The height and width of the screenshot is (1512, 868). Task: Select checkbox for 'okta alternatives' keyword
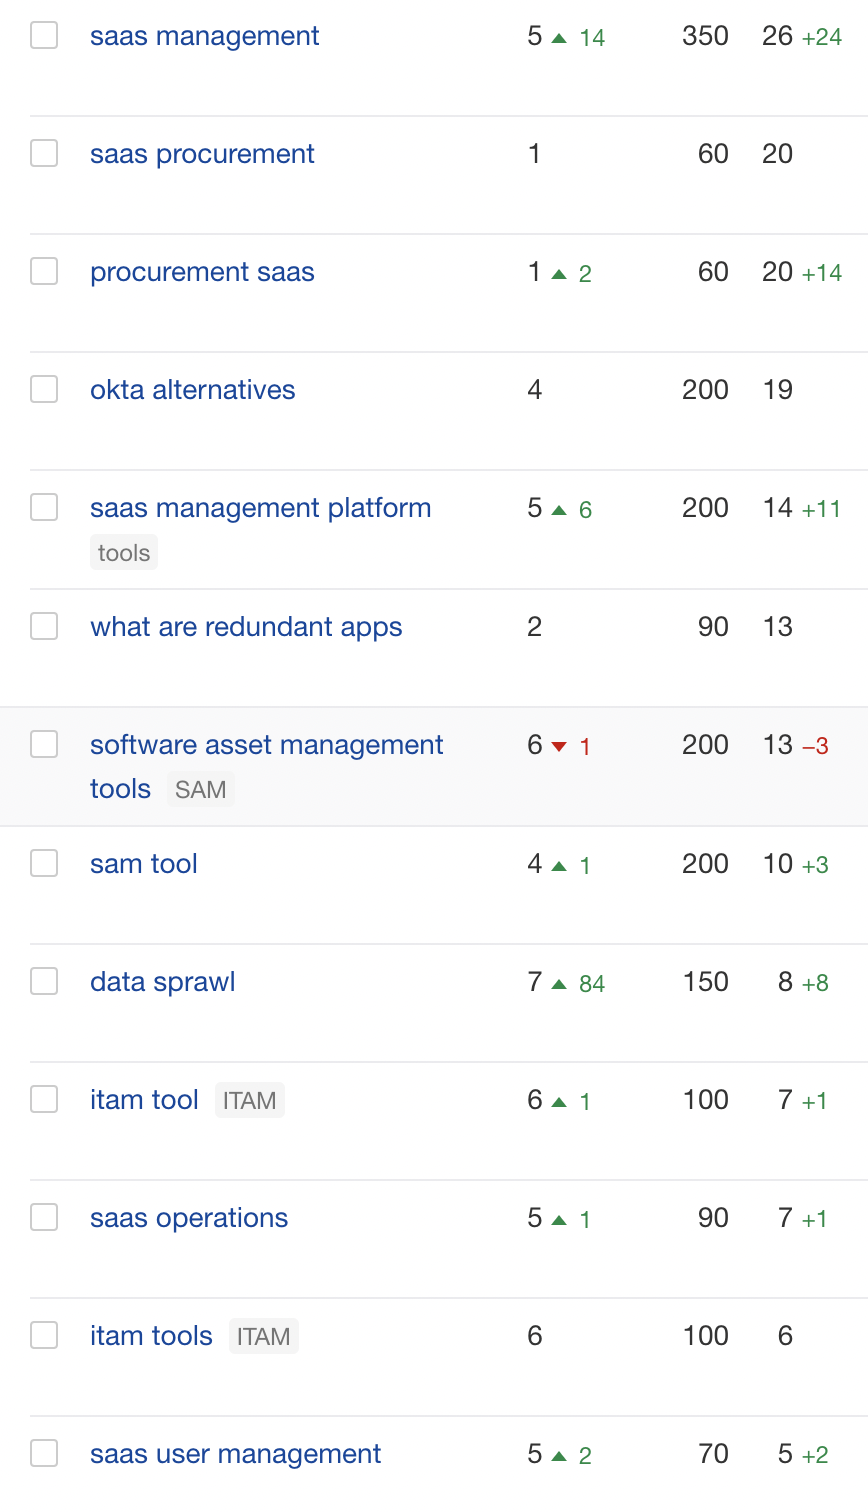[x=44, y=389]
